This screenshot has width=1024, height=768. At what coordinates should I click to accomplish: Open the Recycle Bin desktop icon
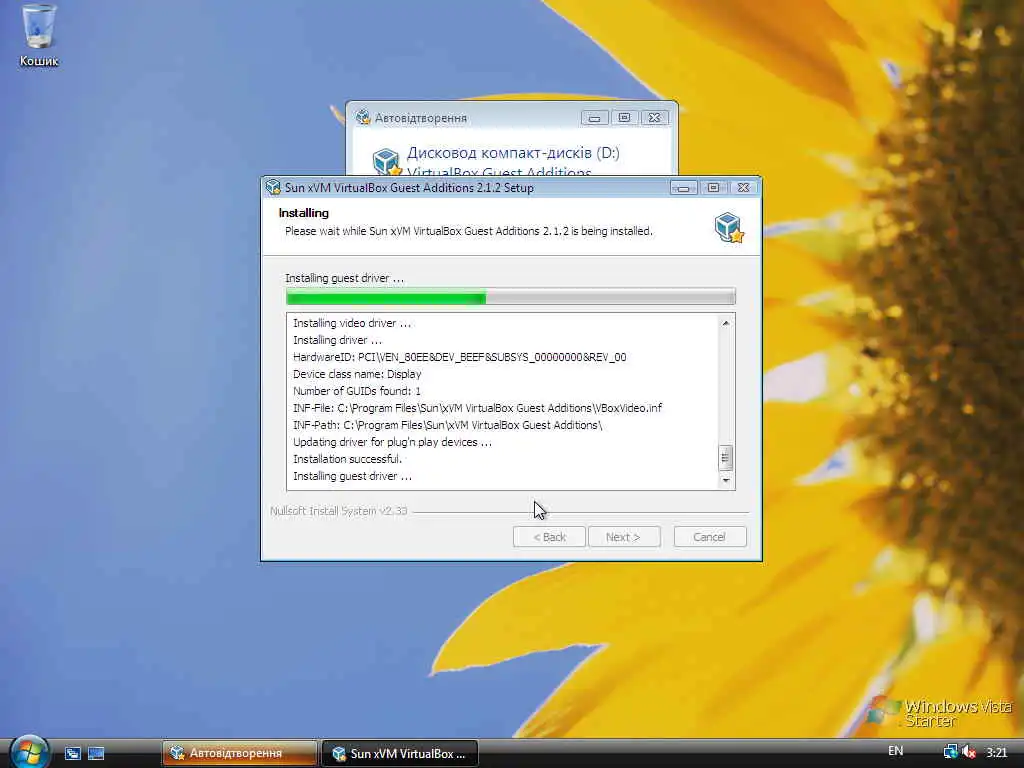click(x=39, y=26)
